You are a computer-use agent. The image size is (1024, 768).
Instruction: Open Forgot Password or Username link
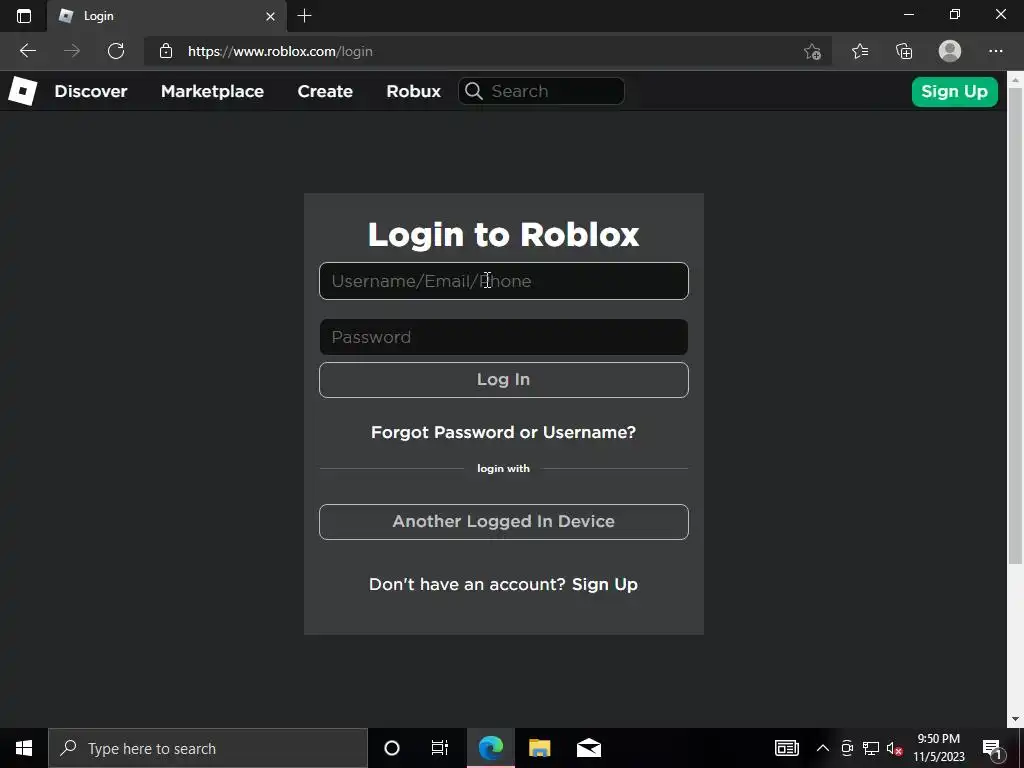[504, 432]
